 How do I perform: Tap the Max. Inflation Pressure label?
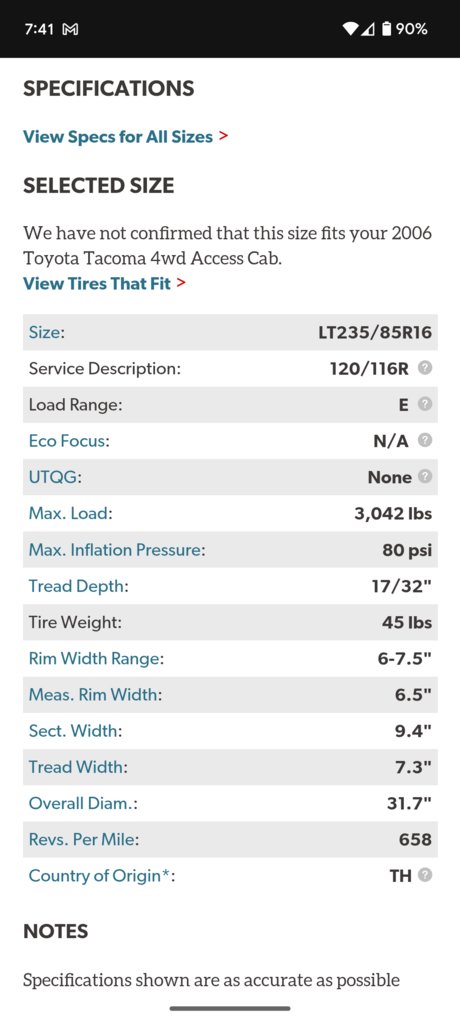[x=115, y=550]
